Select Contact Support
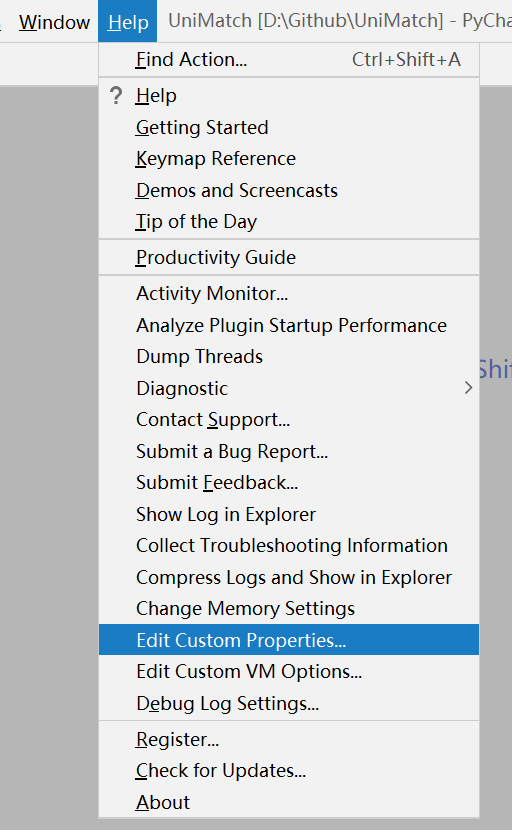Viewport: 512px width, 830px height. pyautogui.click(x=289, y=419)
